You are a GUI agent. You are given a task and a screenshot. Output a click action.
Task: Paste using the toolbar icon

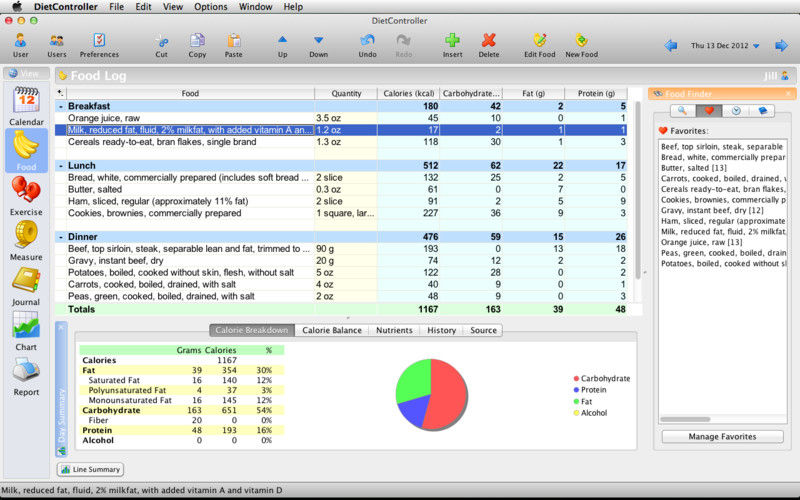click(234, 45)
